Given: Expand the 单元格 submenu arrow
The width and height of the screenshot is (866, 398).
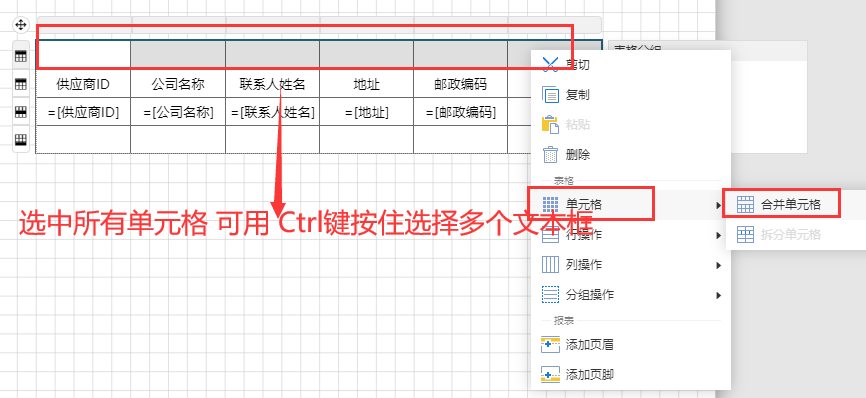Looking at the screenshot, I should click(719, 205).
